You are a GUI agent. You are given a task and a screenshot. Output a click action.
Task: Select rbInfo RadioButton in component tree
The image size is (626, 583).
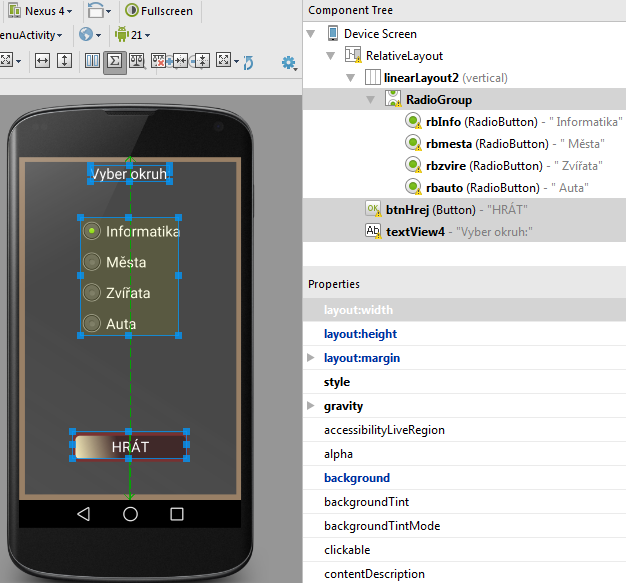pyautogui.click(x=523, y=122)
